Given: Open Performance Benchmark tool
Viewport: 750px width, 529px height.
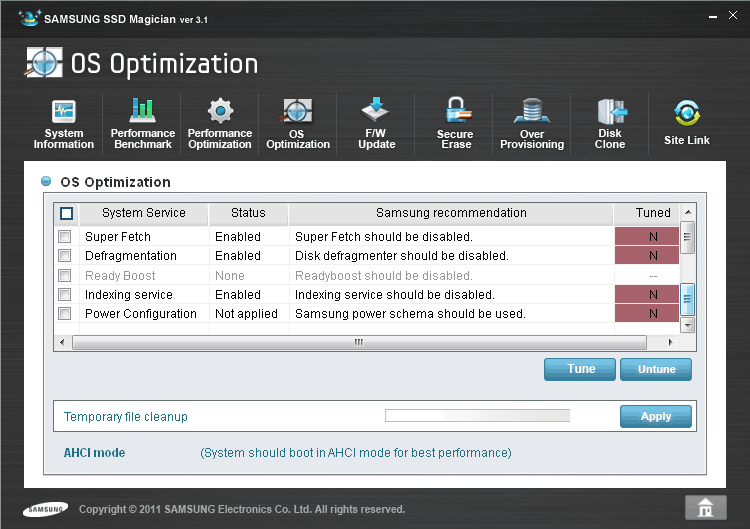Looking at the screenshot, I should click(143, 124).
